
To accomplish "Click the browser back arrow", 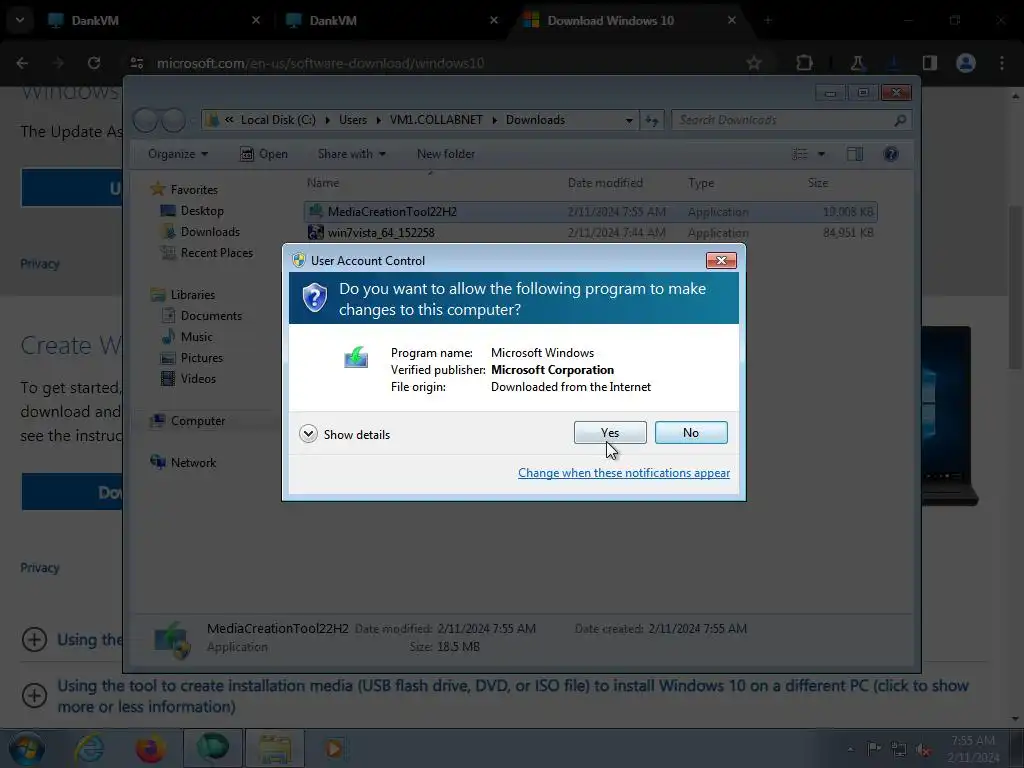I will (22, 63).
